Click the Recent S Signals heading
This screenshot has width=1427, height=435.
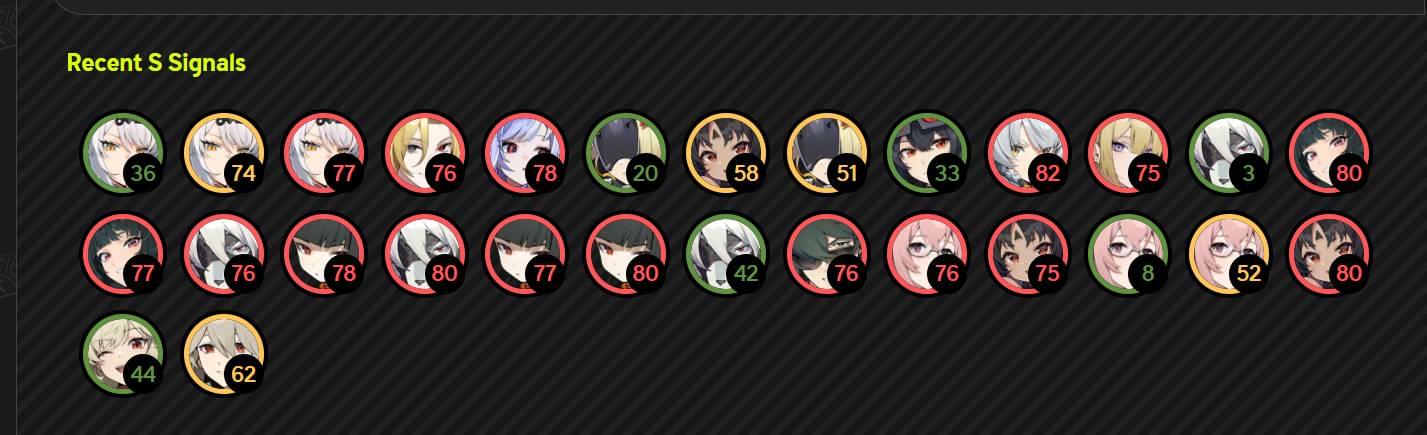[156, 63]
